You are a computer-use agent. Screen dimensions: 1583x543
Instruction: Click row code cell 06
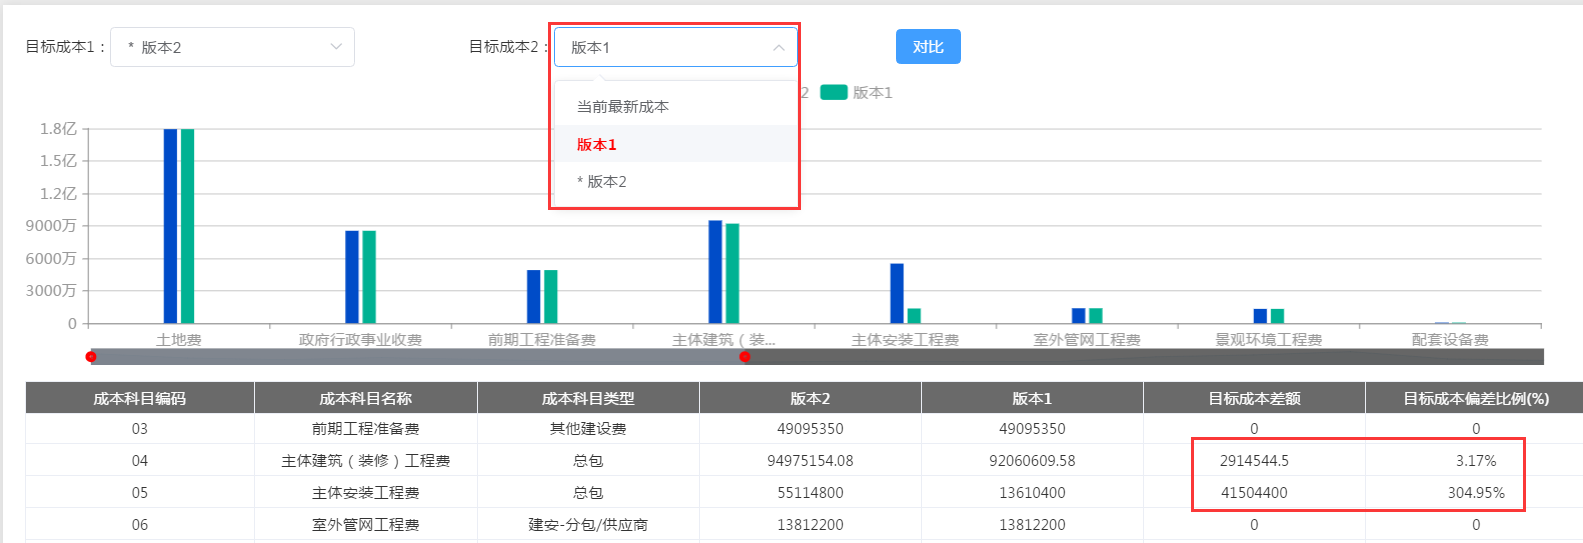140,524
